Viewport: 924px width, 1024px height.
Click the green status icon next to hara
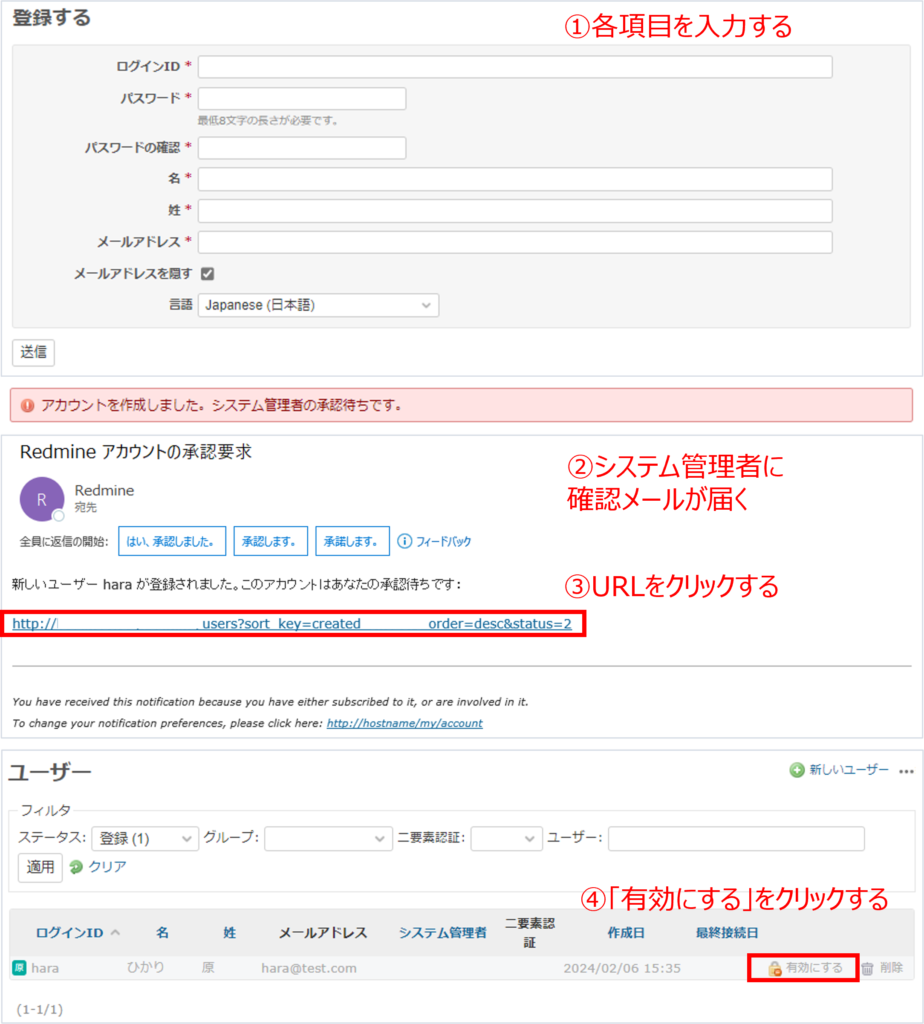pos(18,967)
